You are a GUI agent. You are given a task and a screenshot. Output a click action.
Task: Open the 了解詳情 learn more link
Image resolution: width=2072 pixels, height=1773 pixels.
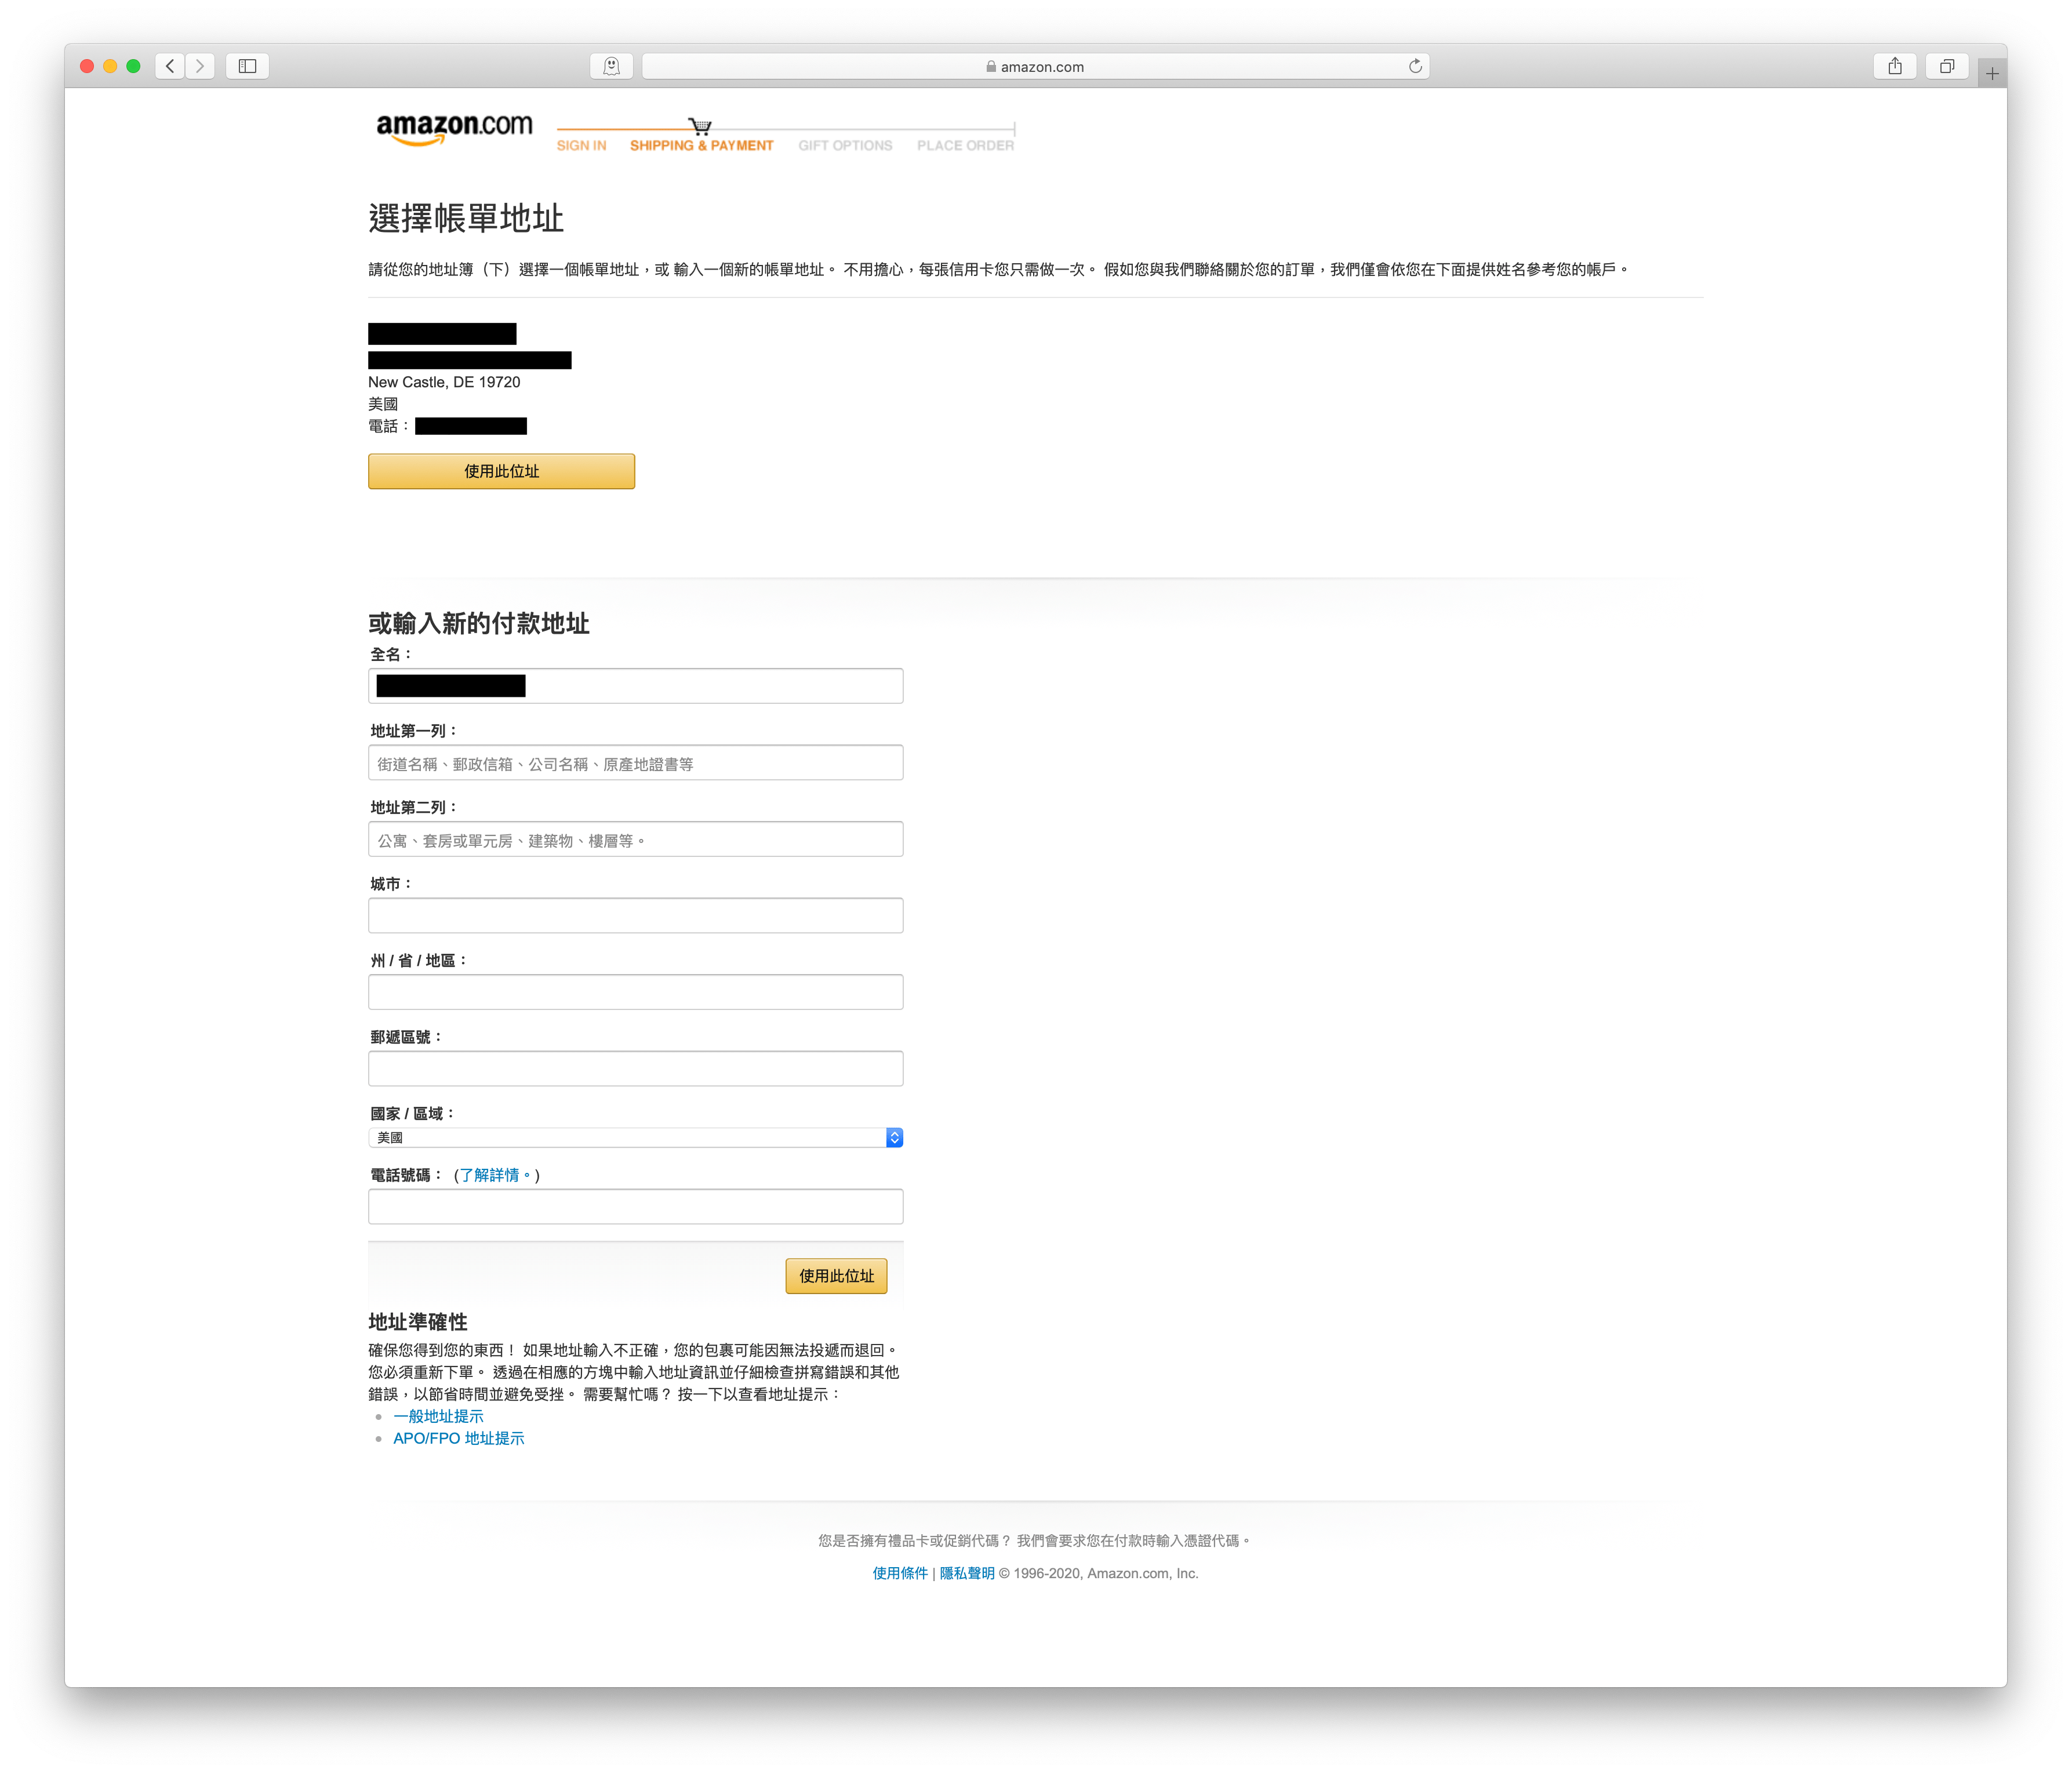click(496, 1175)
